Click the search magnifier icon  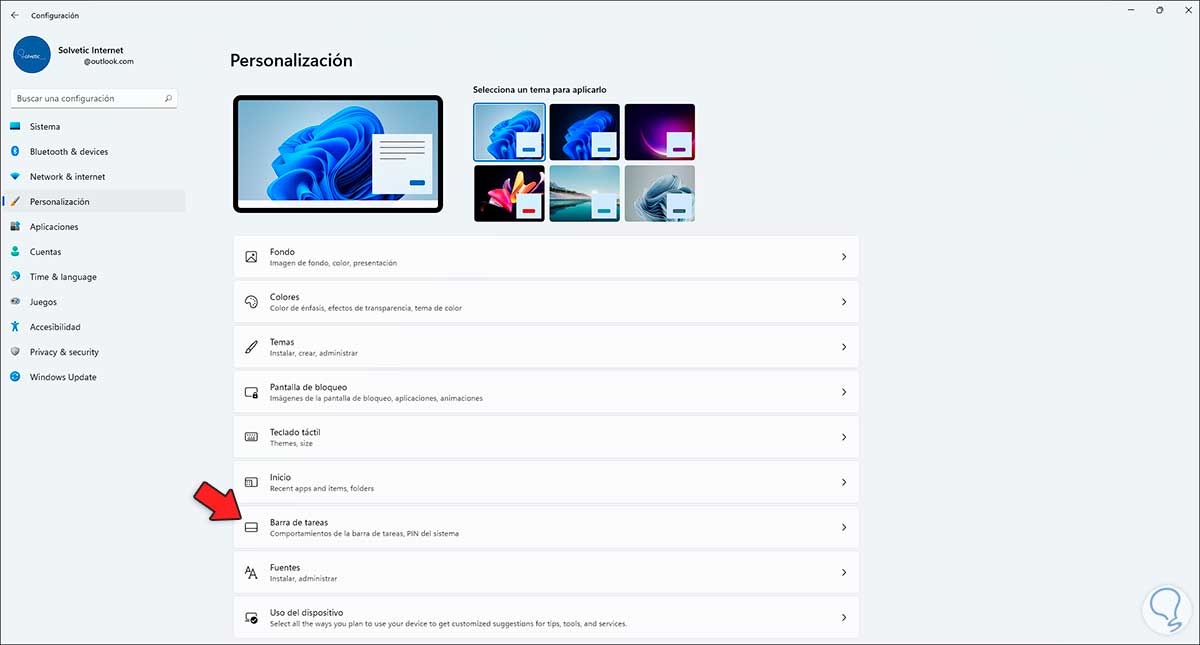[x=169, y=98]
